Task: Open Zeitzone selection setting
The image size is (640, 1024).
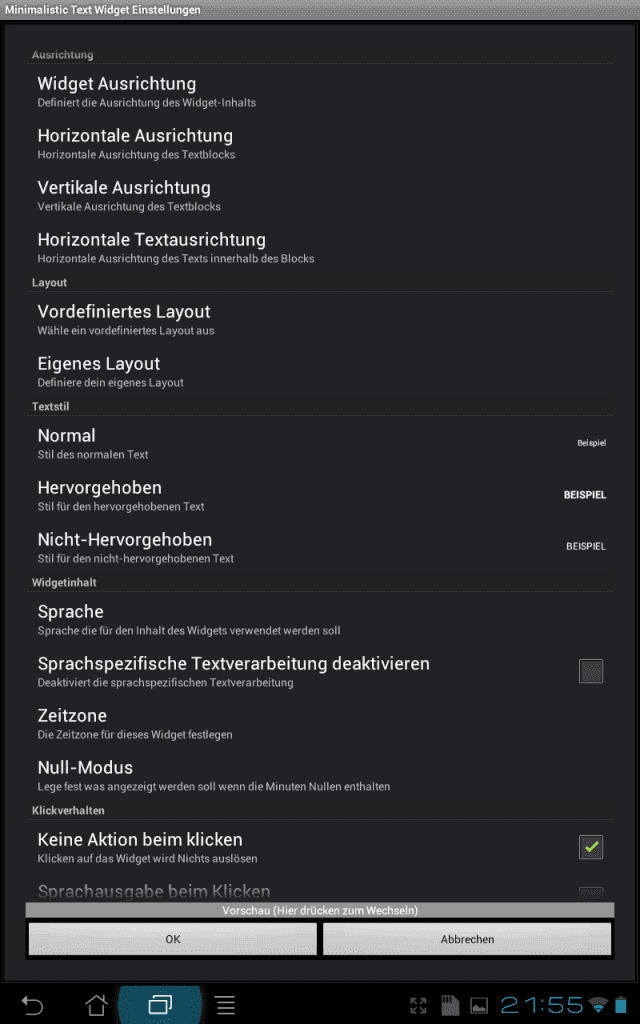Action: click(x=320, y=723)
